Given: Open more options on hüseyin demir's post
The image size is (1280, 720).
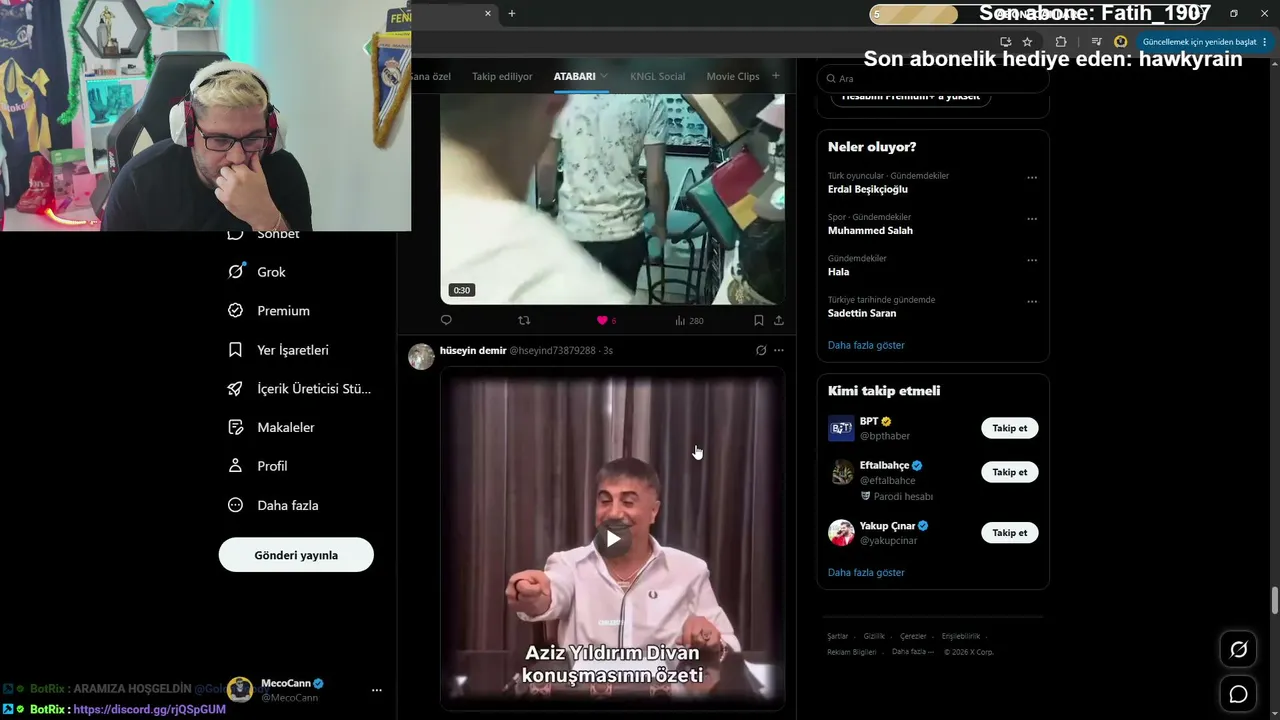Looking at the screenshot, I should [779, 350].
